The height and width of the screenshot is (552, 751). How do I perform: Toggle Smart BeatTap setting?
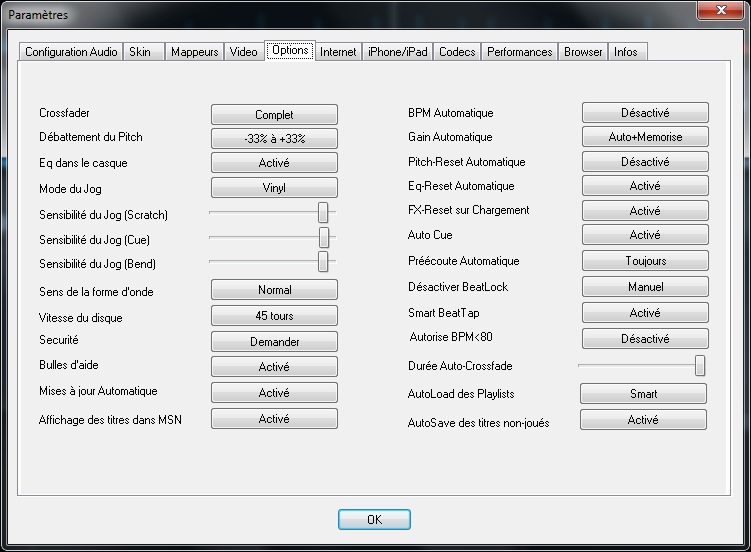(x=645, y=313)
